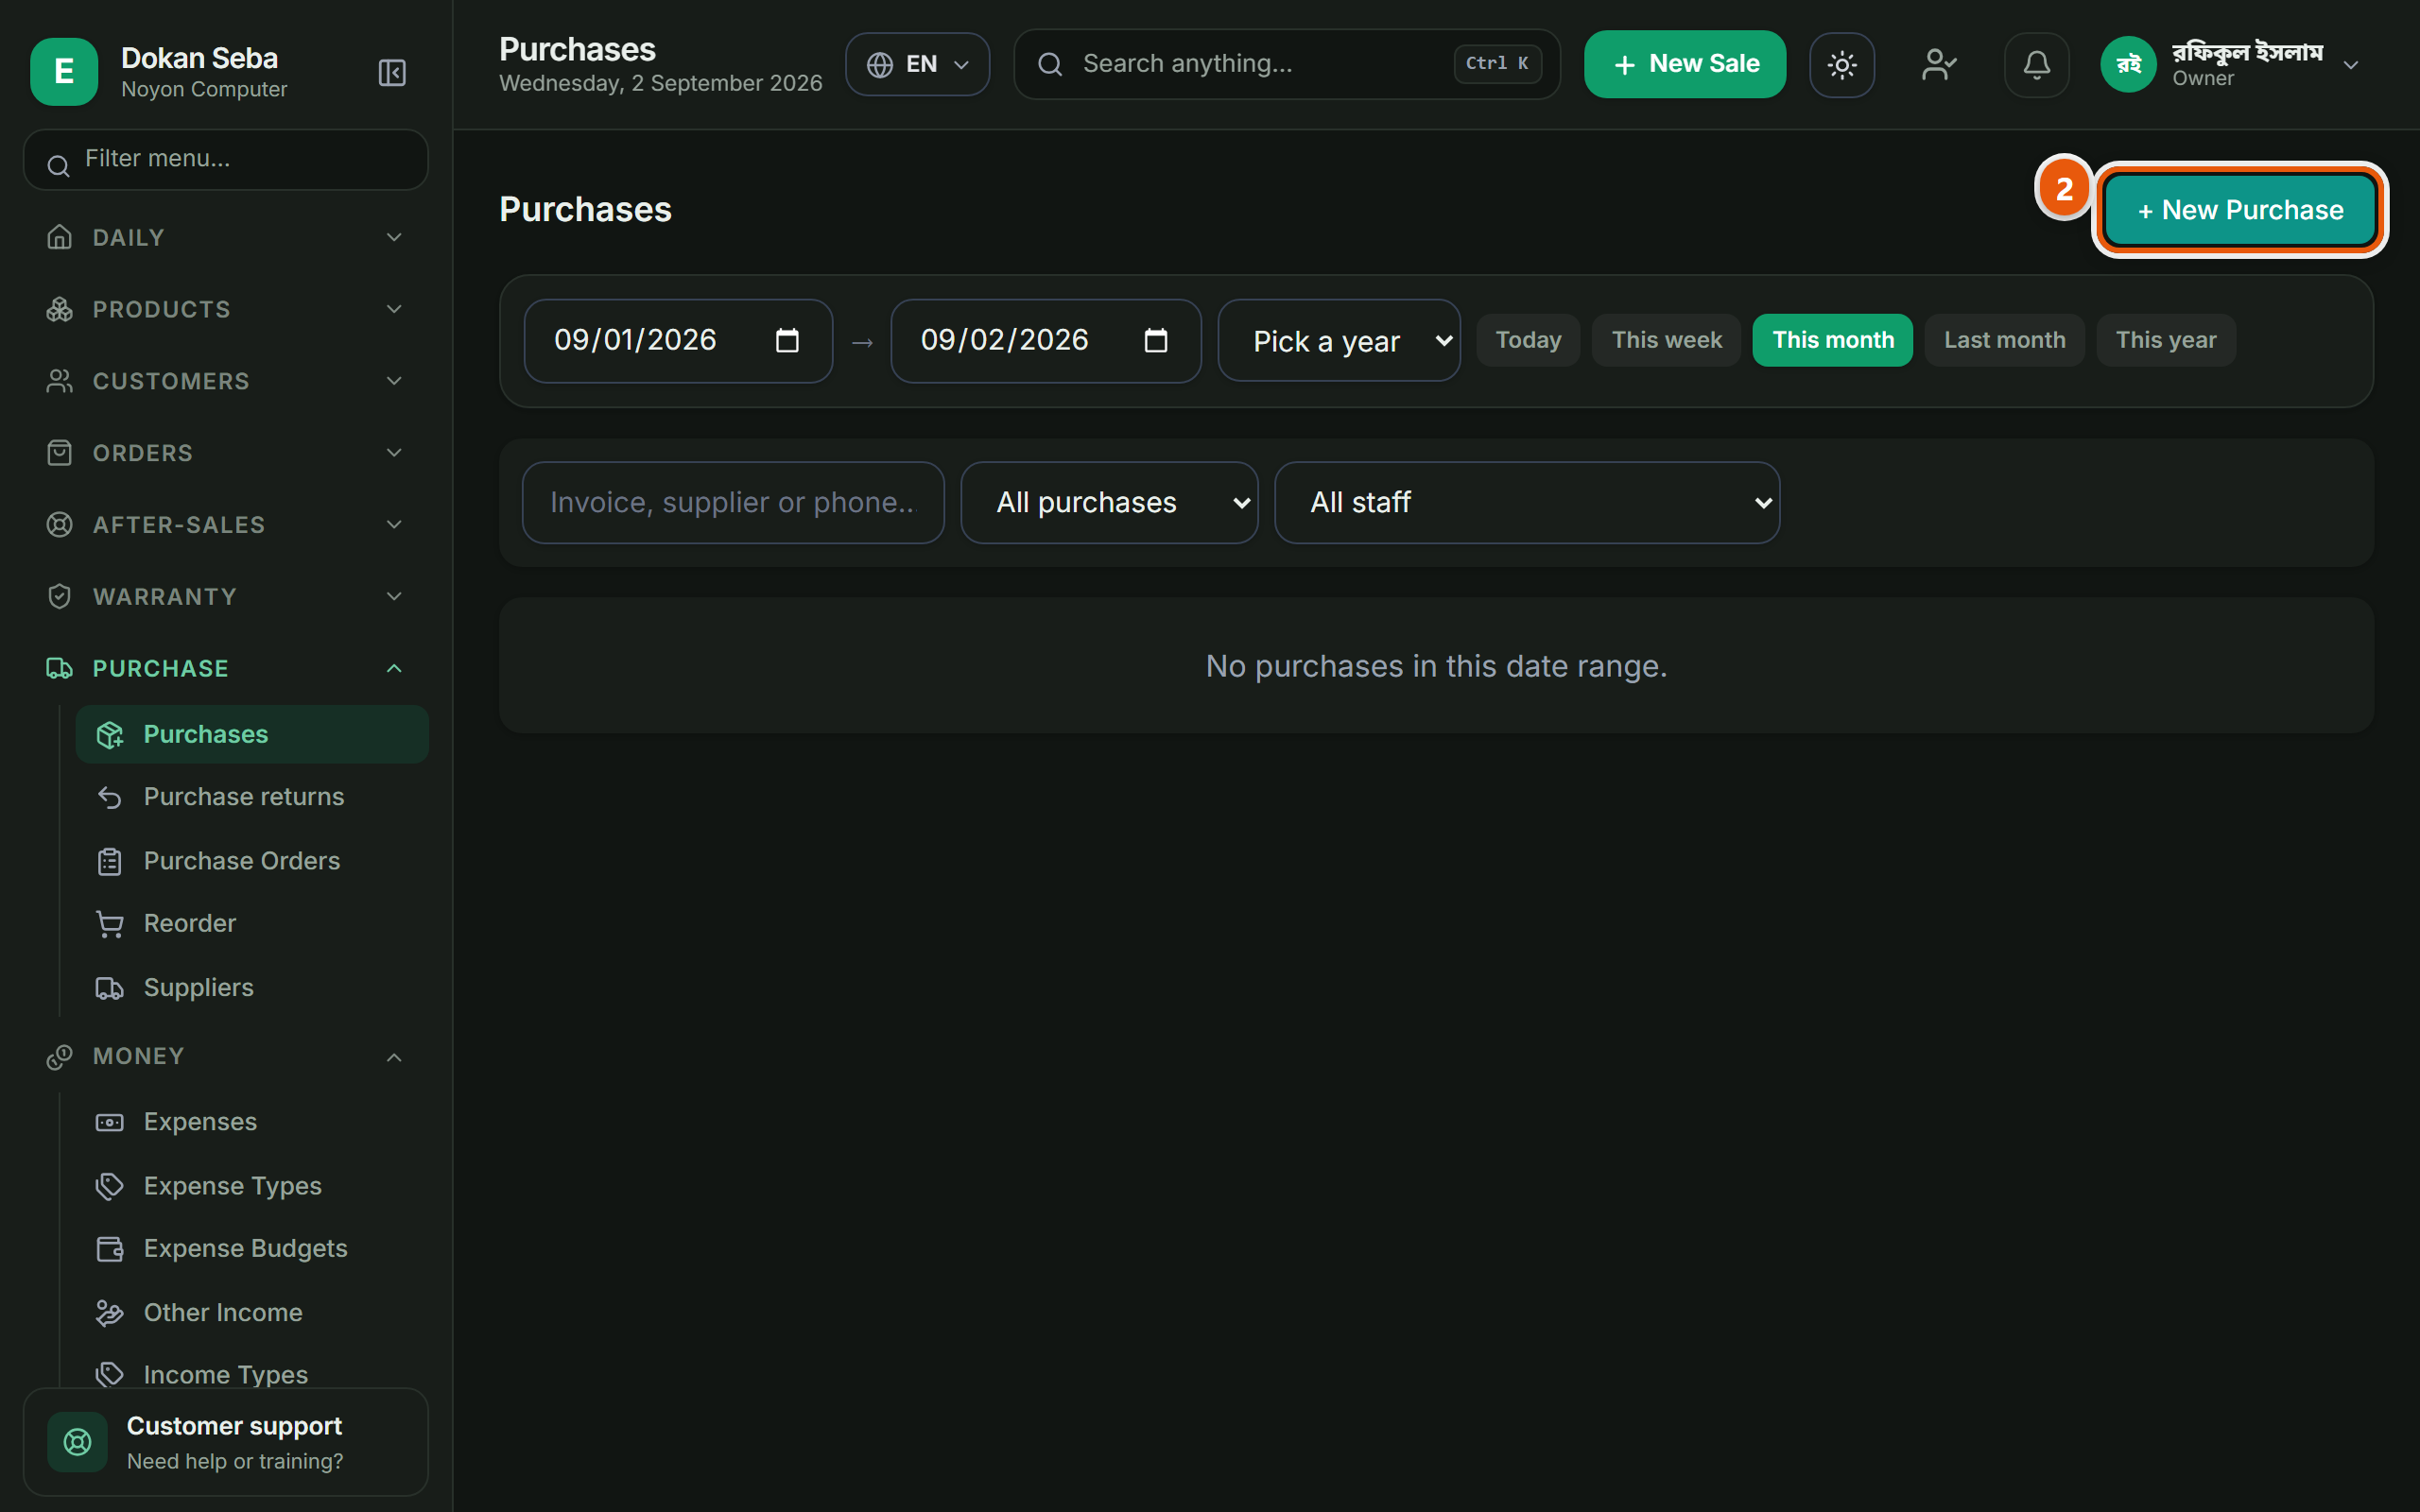Viewport: 2420px width, 1512px height.
Task: Click the user check icon
Action: pos(1938,65)
